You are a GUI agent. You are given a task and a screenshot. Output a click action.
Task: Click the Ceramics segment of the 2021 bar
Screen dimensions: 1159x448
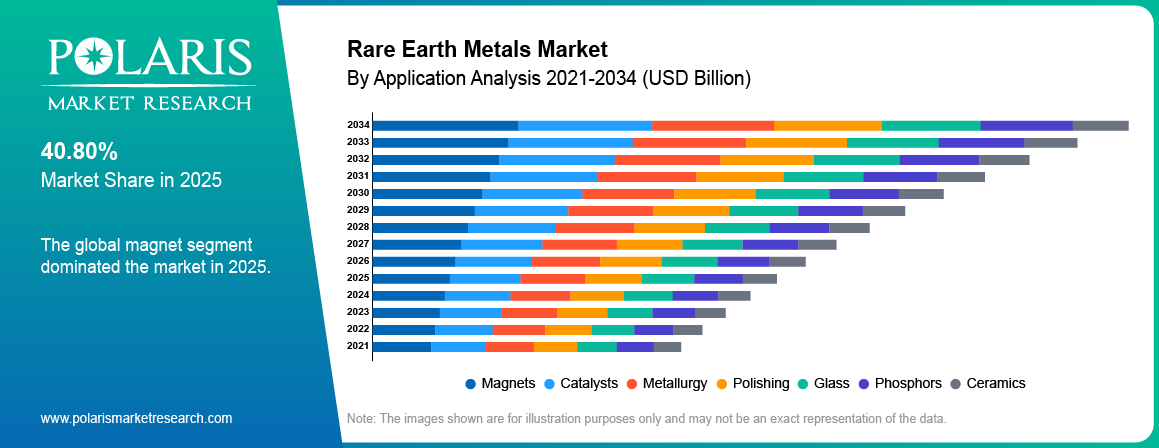(667, 347)
